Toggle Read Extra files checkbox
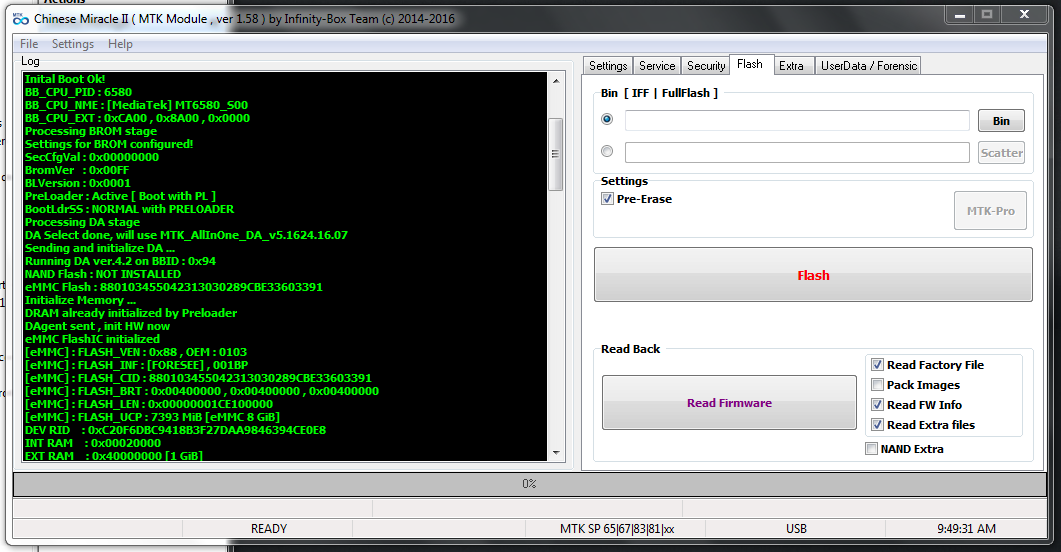This screenshot has width=1061, height=552. coord(877,425)
